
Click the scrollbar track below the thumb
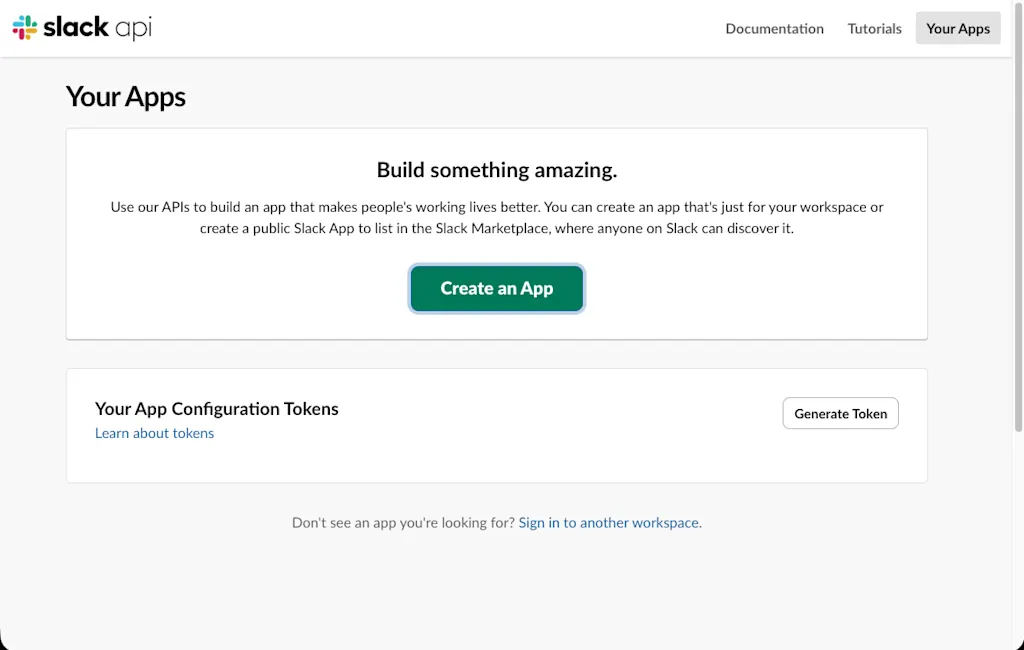1017,536
